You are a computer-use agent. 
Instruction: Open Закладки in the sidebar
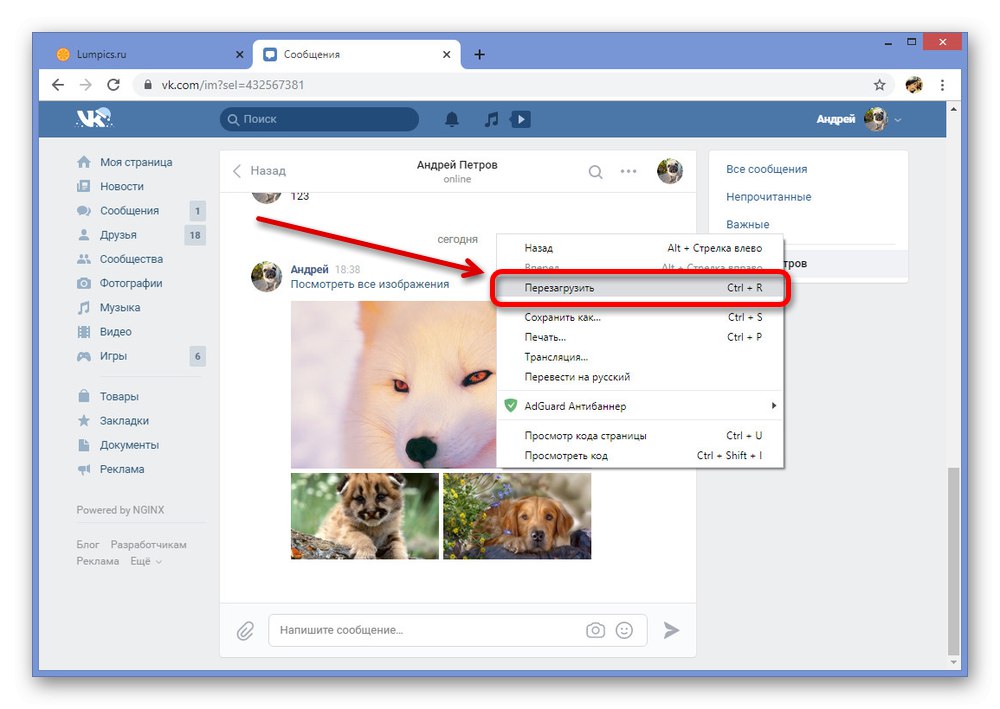coord(124,420)
